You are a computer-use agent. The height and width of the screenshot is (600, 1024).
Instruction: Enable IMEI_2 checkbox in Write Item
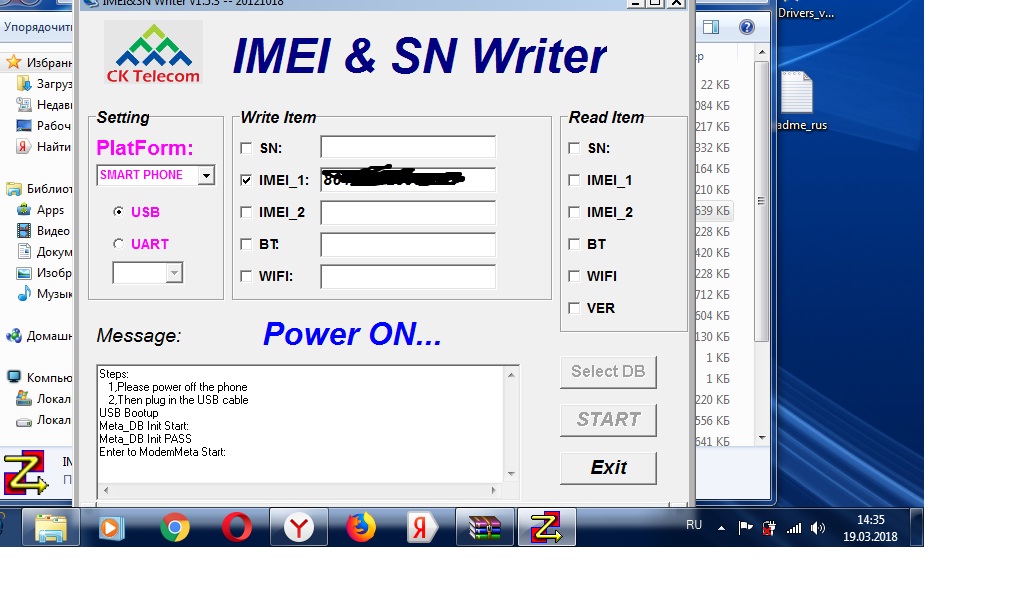(x=246, y=212)
